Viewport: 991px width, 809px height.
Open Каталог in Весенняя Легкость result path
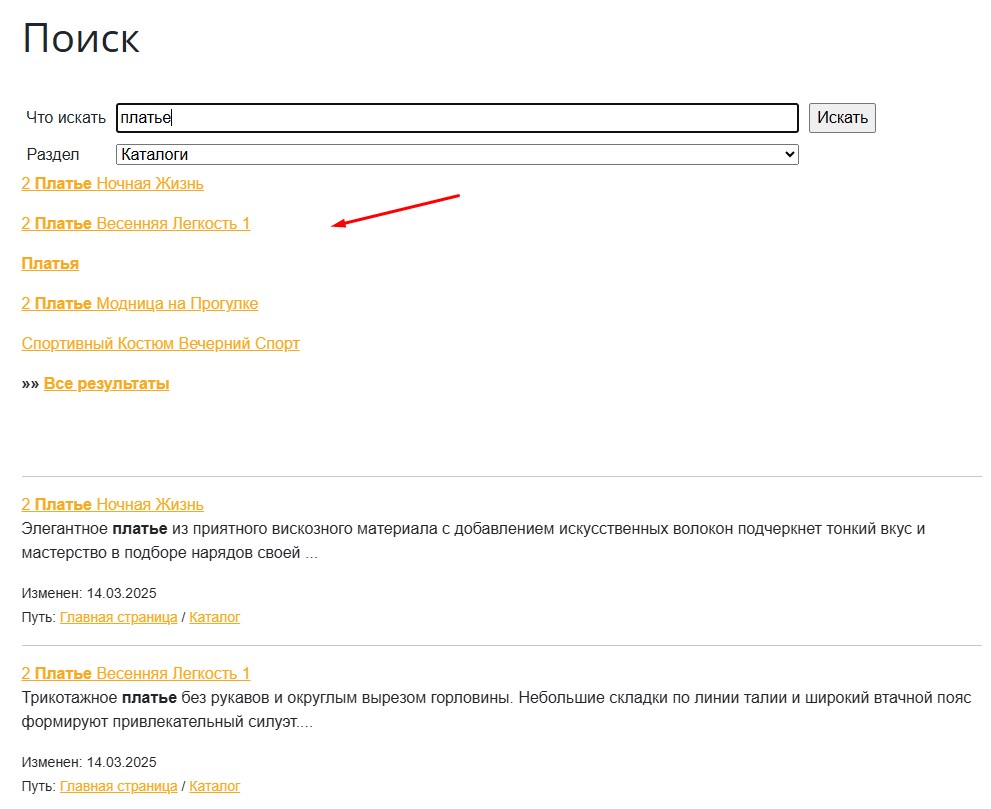[x=214, y=787]
